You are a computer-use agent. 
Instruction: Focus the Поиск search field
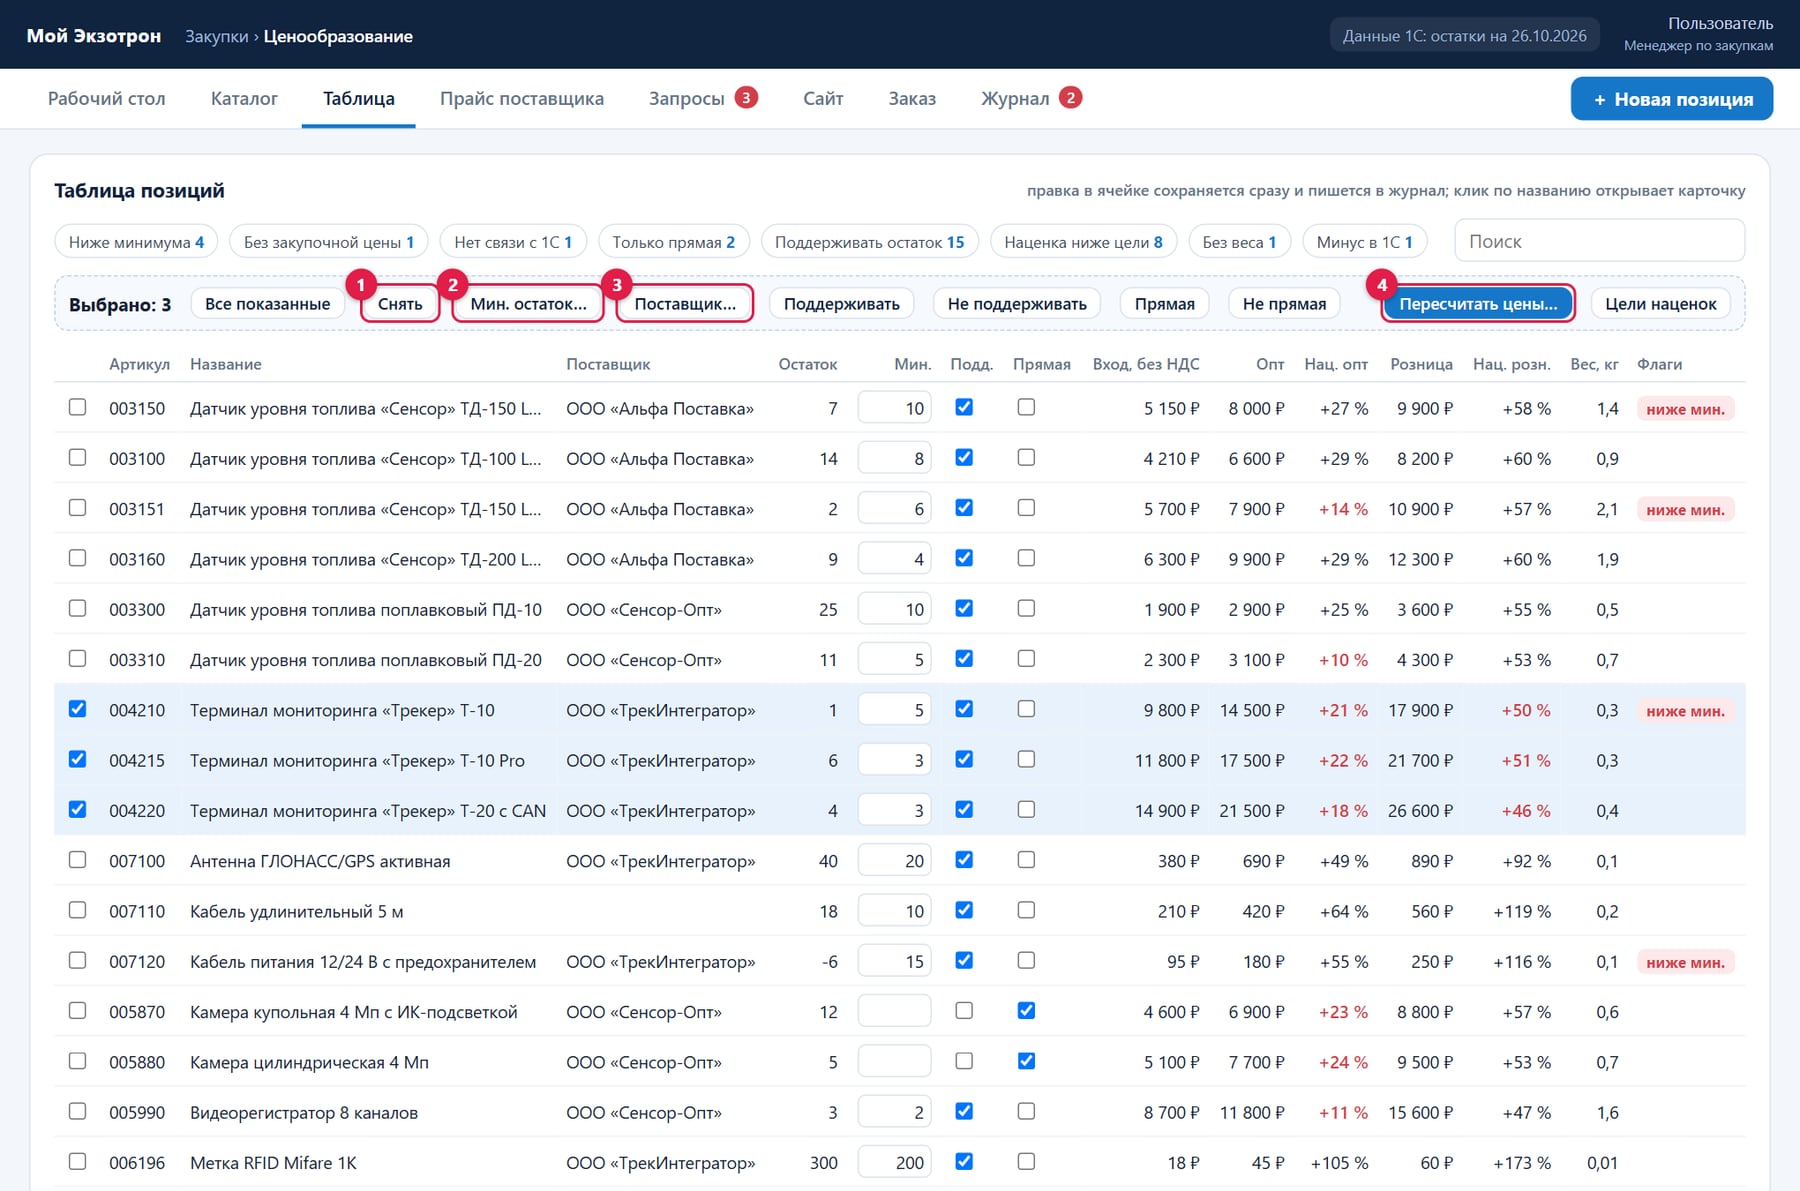[1599, 241]
